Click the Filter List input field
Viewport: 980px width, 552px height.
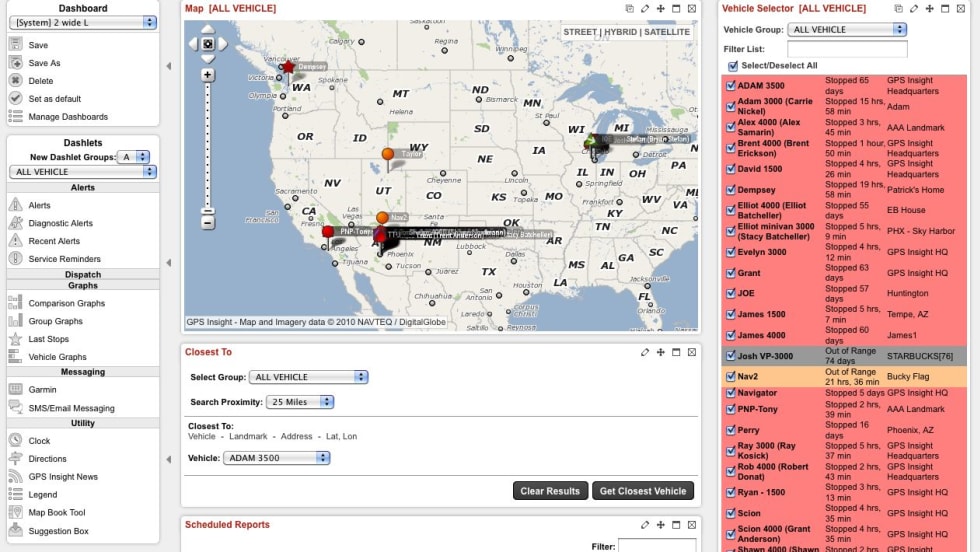pyautogui.click(x=846, y=48)
